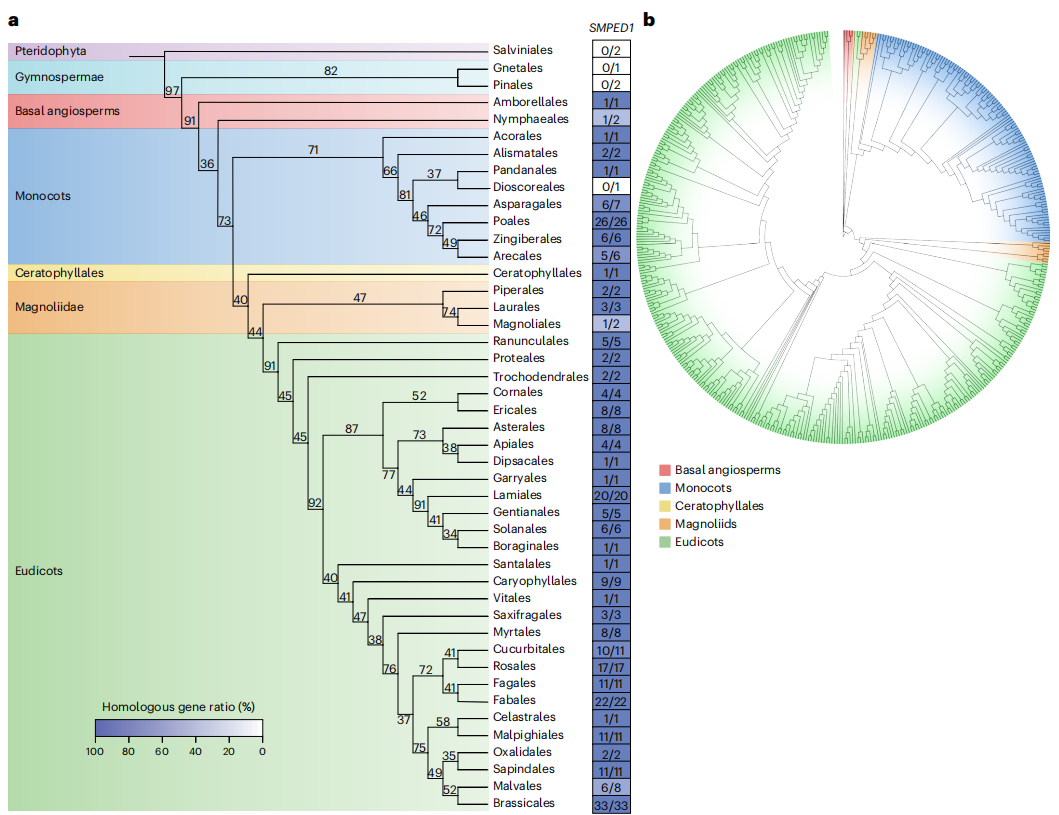Click the green Eudicots legend swatch
1059x815 pixels.
pyautogui.click(x=665, y=542)
